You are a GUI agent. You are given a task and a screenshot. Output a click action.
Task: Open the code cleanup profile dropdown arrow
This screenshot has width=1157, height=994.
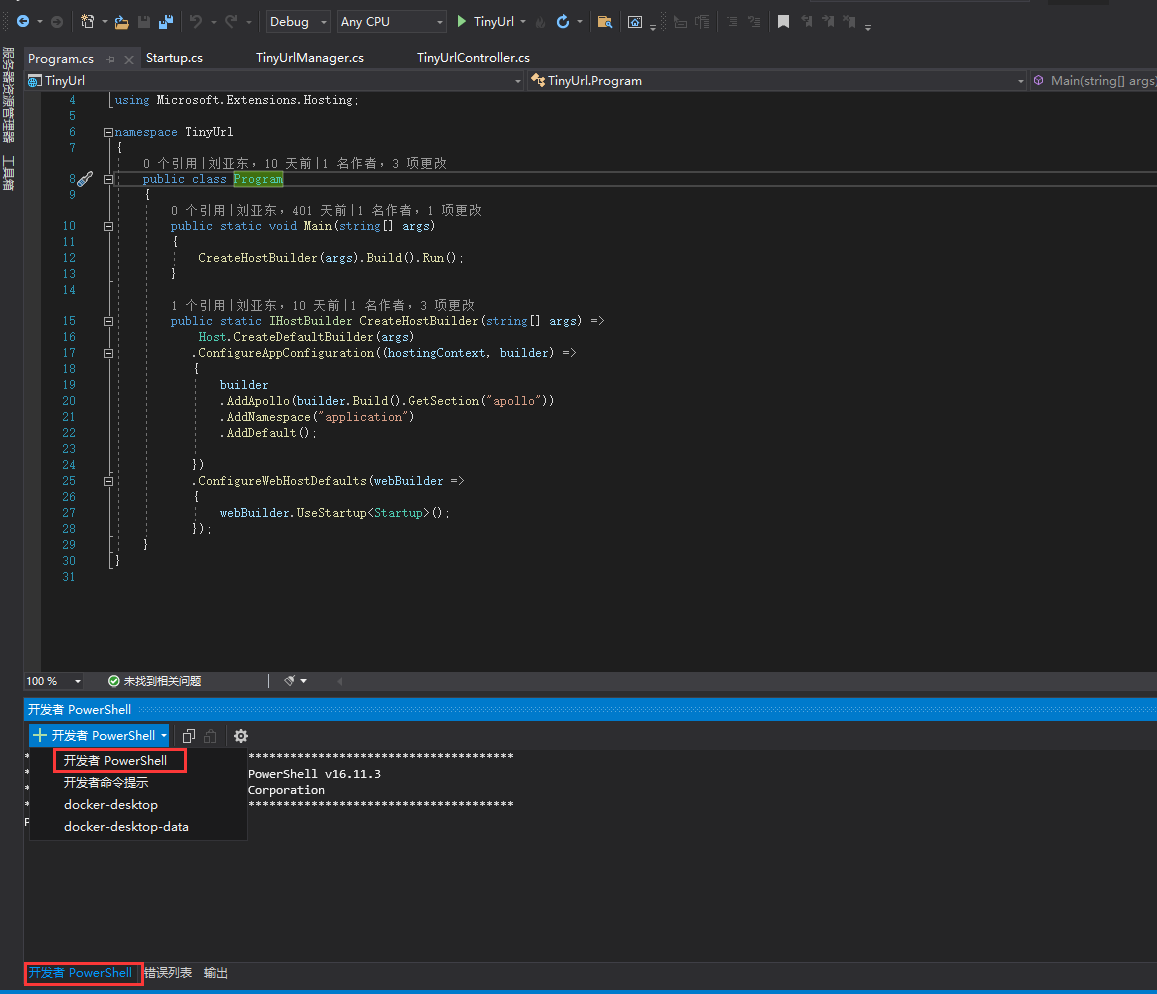click(x=303, y=680)
